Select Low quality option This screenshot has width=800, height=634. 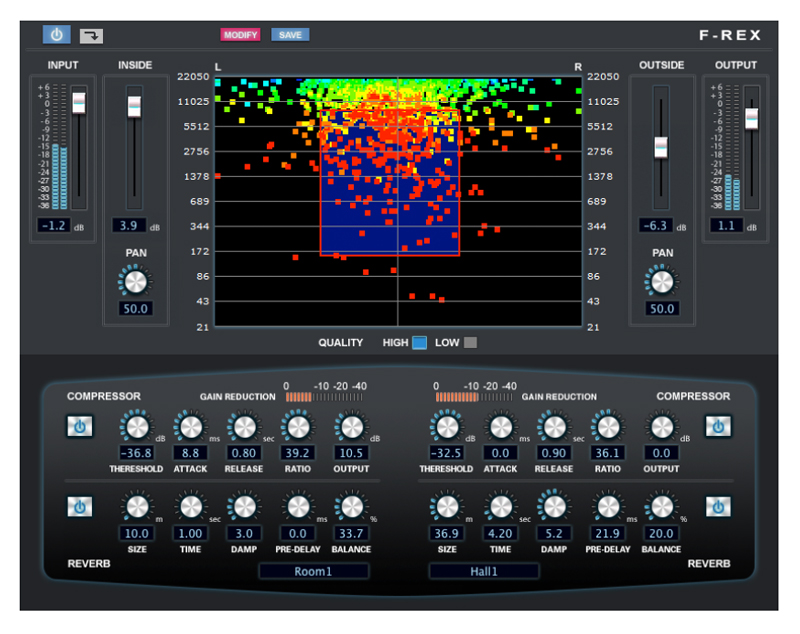point(470,343)
